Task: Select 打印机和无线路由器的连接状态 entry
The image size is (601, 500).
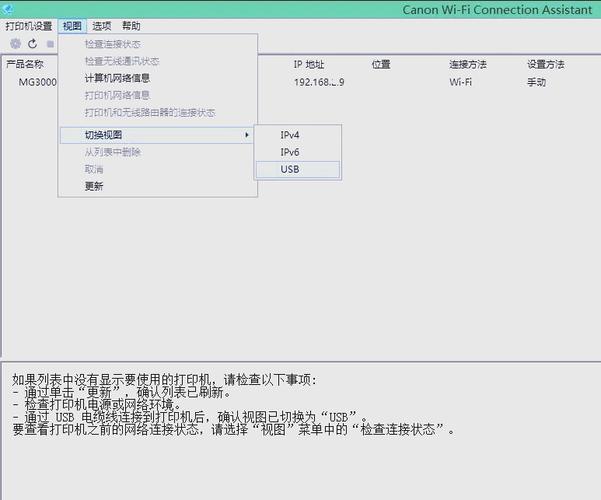Action: pyautogui.click(x=150, y=112)
